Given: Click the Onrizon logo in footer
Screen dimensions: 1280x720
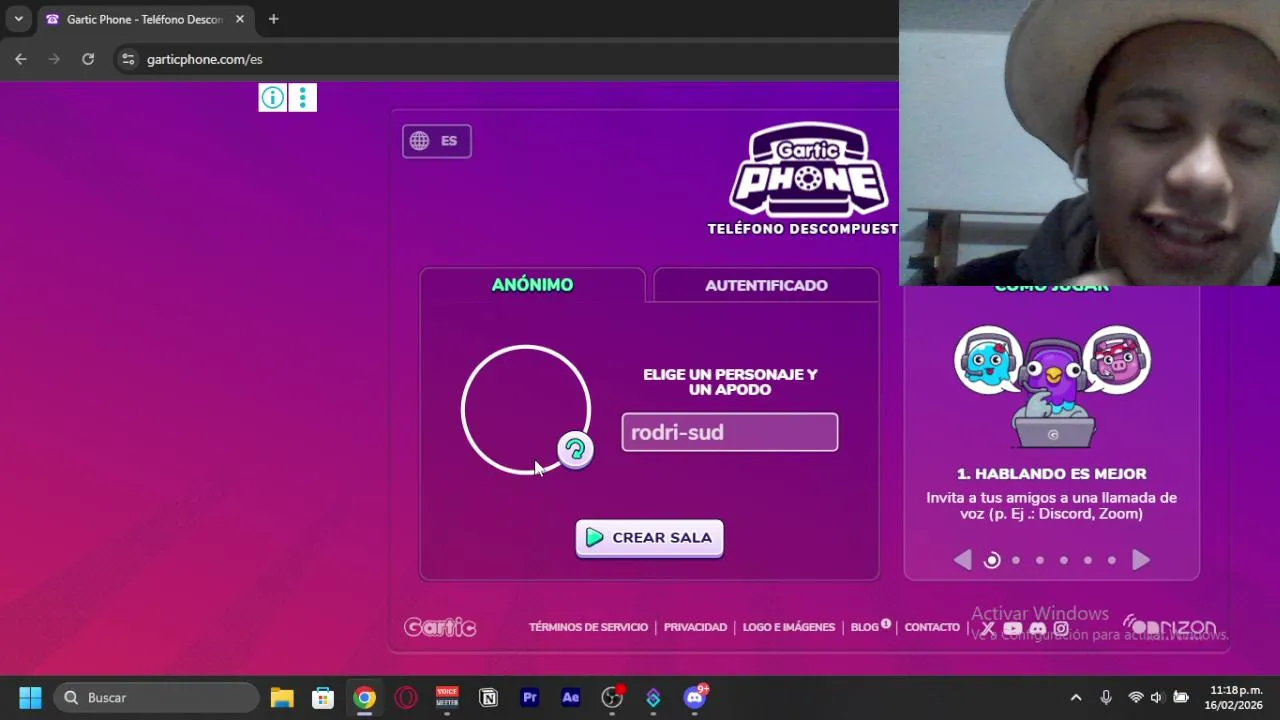Looking at the screenshot, I should point(1169,627).
